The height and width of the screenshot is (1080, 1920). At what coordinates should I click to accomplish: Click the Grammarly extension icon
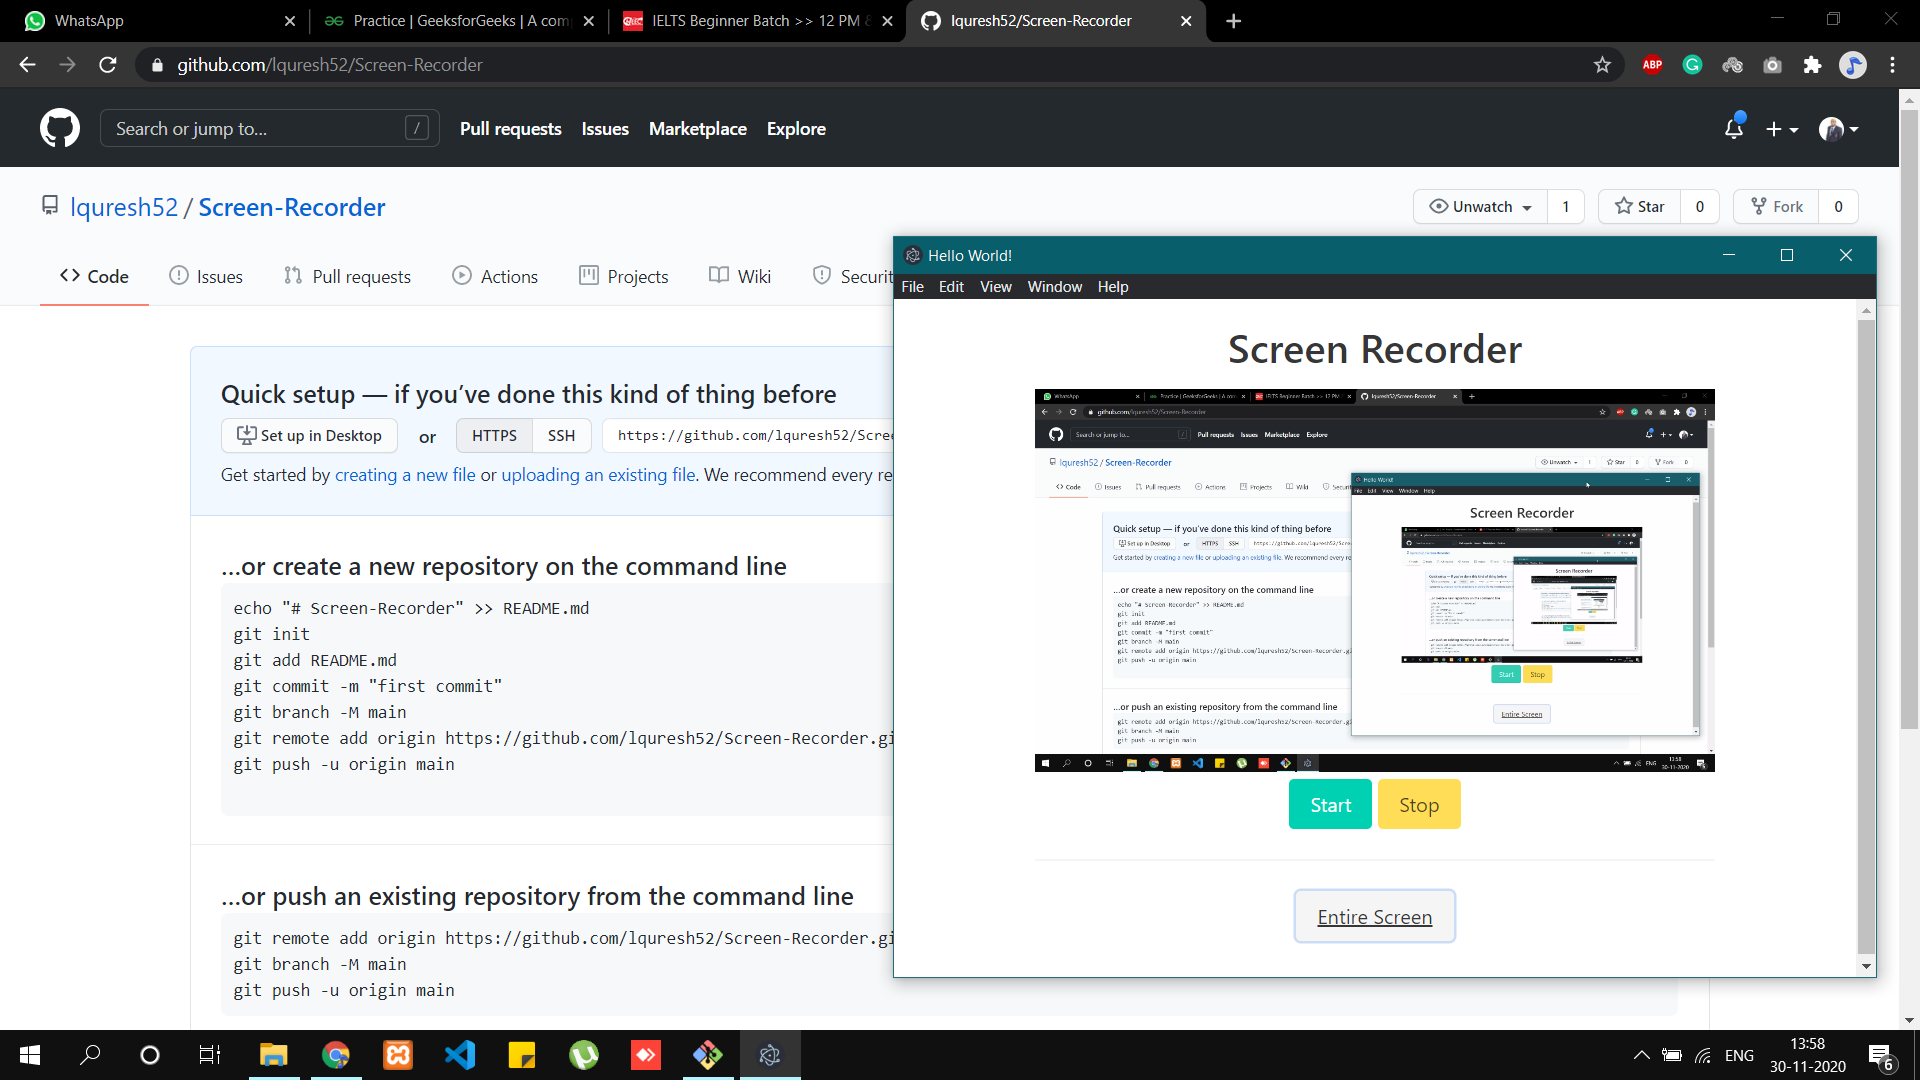tap(1692, 65)
